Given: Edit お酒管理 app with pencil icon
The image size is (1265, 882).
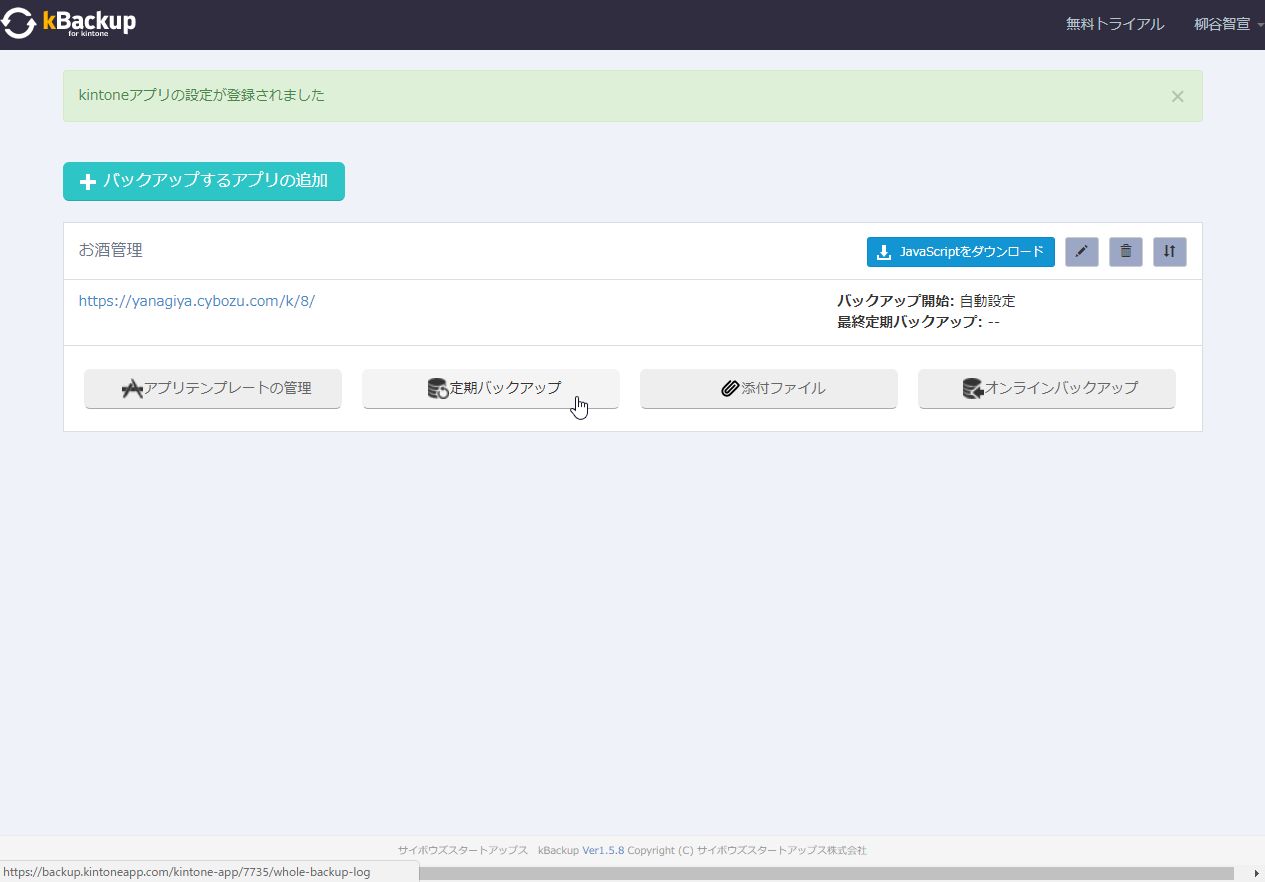Looking at the screenshot, I should coord(1082,252).
